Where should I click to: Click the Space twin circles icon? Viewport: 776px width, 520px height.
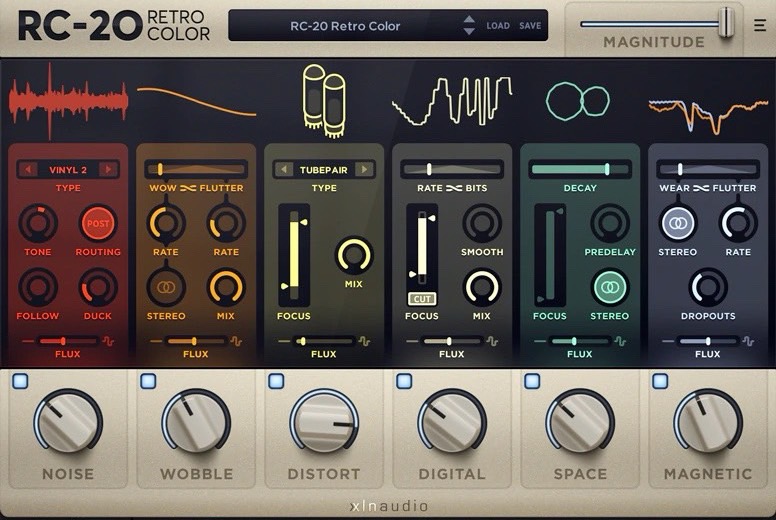578,101
